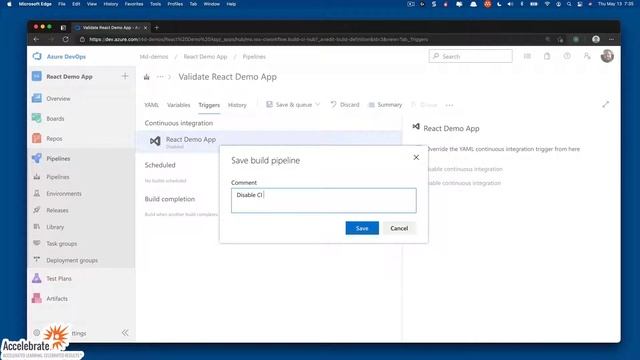The height and width of the screenshot is (360, 640).
Task: Open Spotlight search in menu bar
Action: (569, 4)
